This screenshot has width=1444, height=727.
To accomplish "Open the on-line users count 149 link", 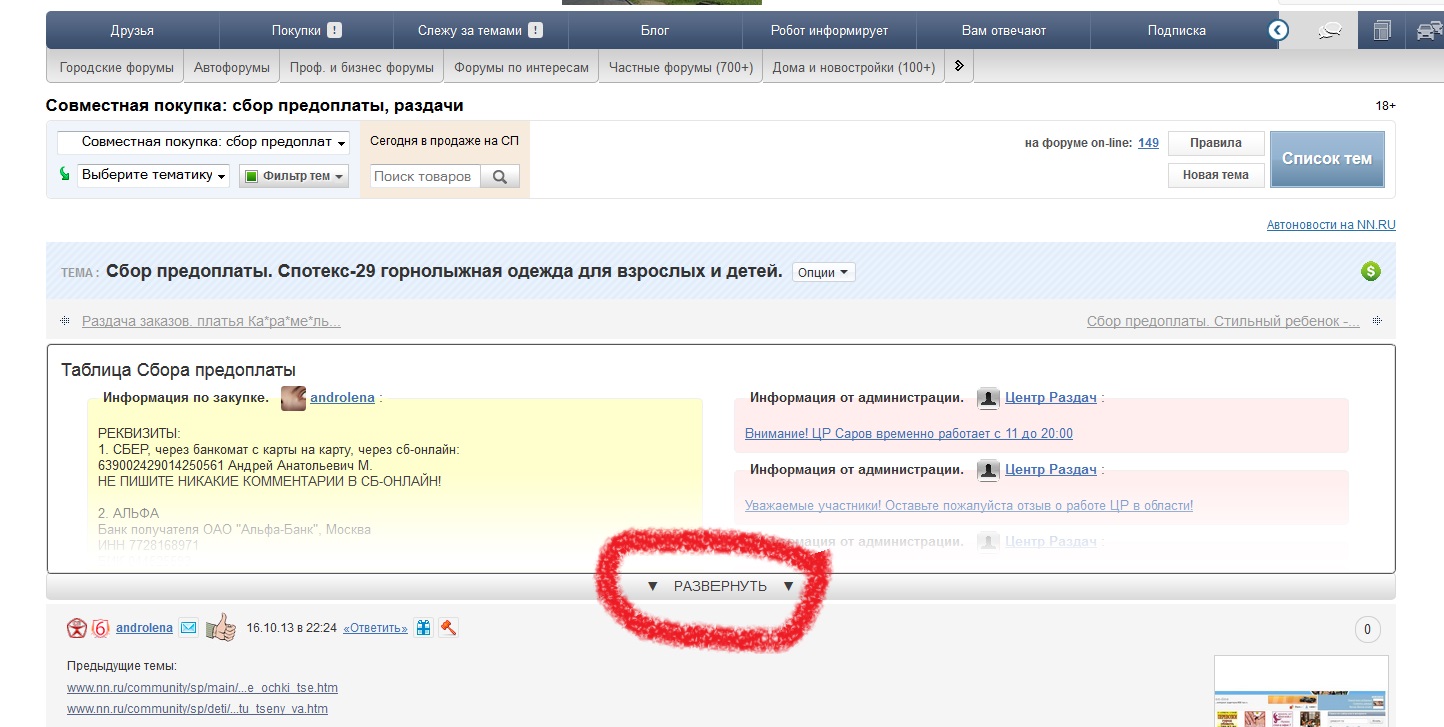I will tap(1148, 143).
